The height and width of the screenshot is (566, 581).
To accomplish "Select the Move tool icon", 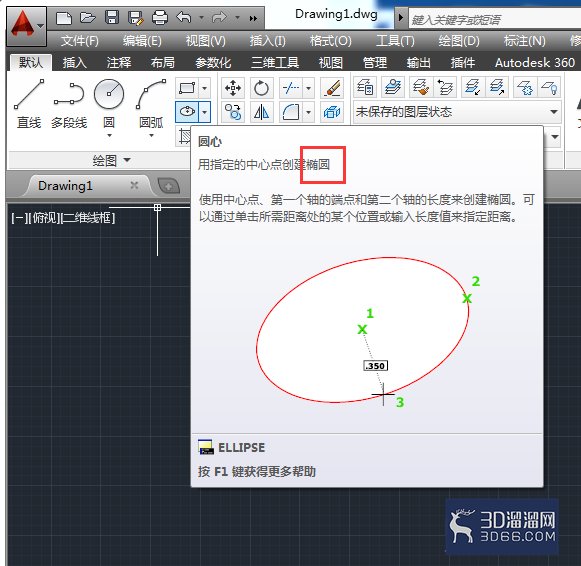I will [x=233, y=88].
